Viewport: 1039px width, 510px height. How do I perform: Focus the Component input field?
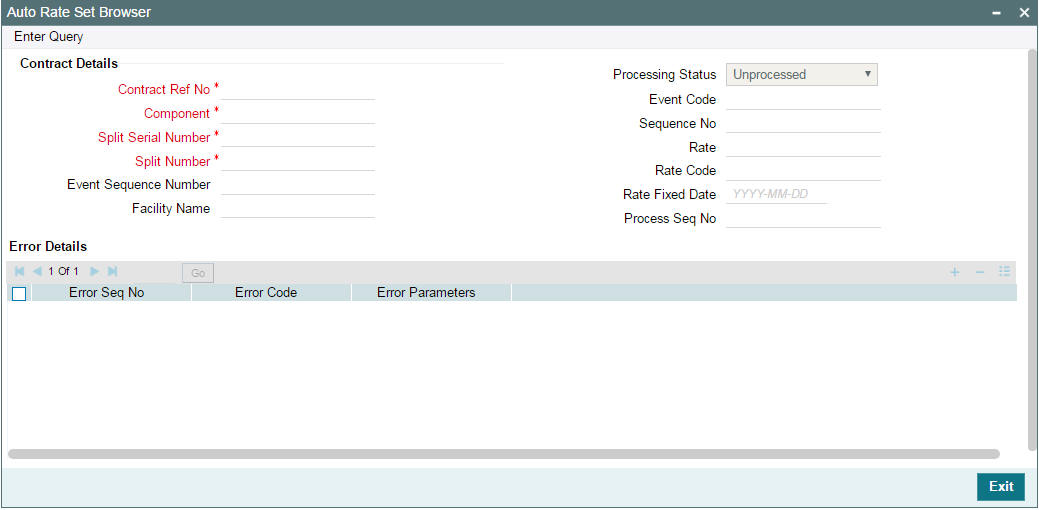tap(298, 113)
